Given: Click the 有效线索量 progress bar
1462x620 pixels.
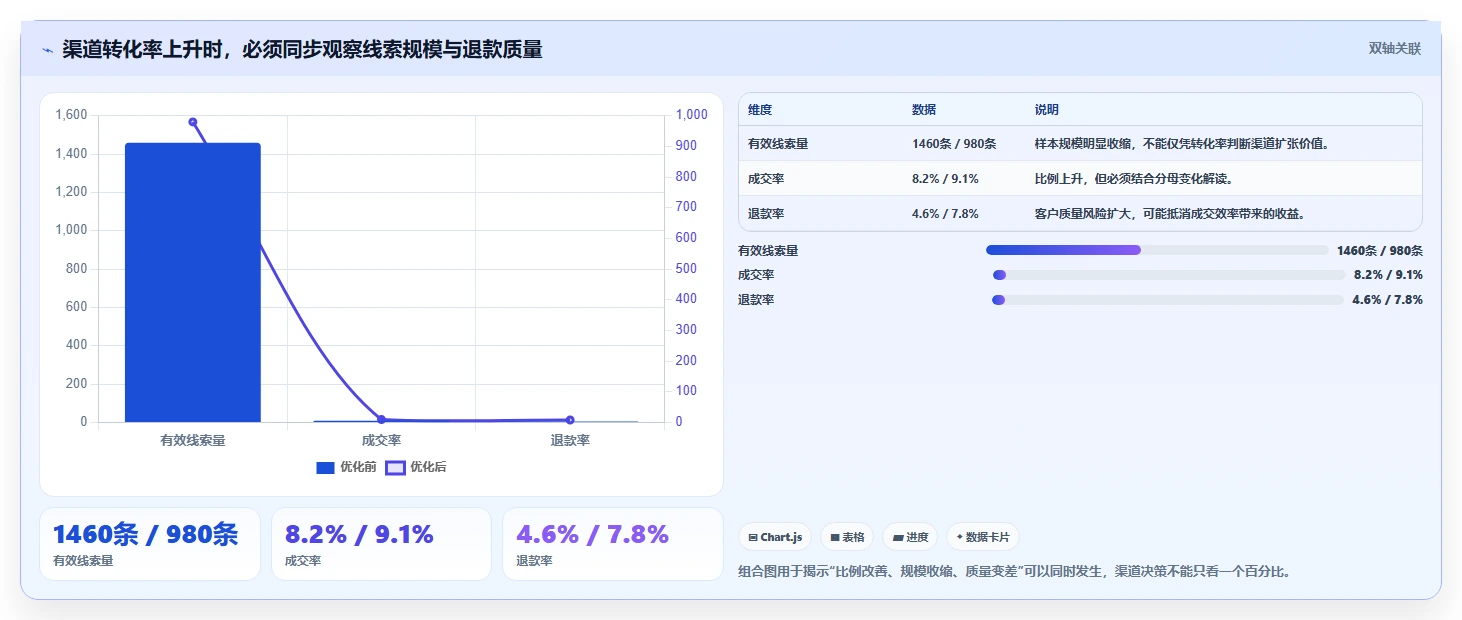Looking at the screenshot, I should coord(1157,250).
